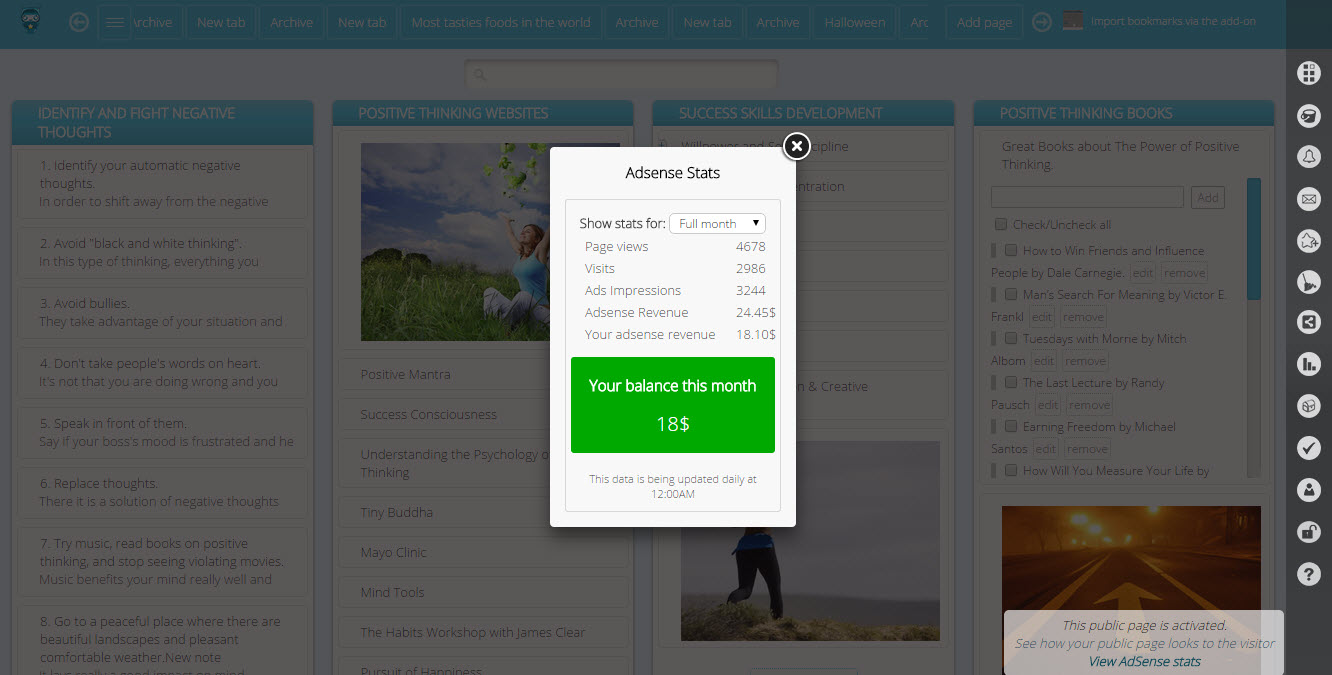This screenshot has height=675, width=1332.
Task: Switch to the Halloween tab
Action: click(x=854, y=22)
